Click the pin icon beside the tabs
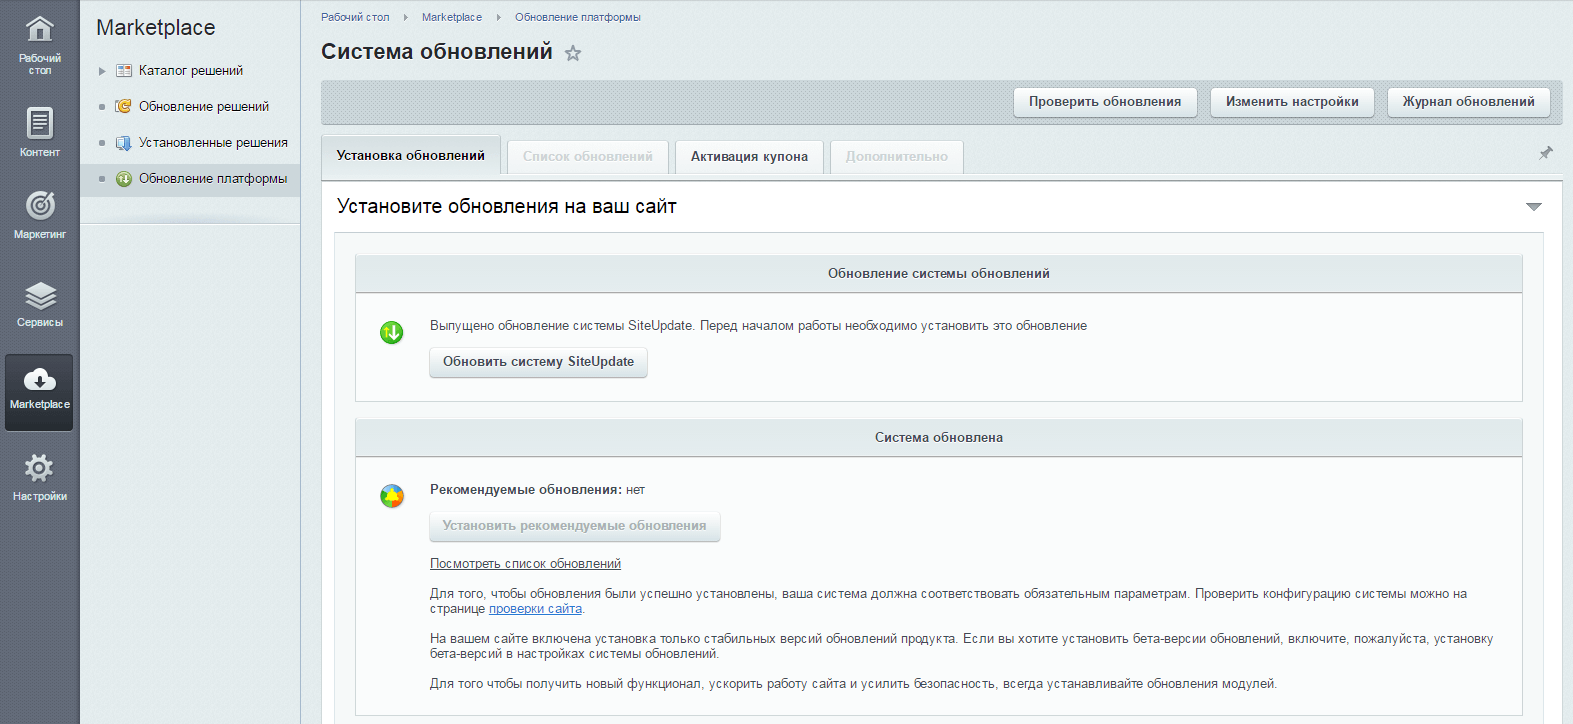This screenshot has height=724, width=1573. tap(1545, 153)
